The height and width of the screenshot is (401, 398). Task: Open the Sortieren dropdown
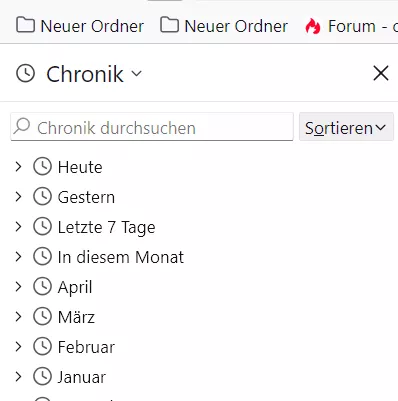pos(346,127)
